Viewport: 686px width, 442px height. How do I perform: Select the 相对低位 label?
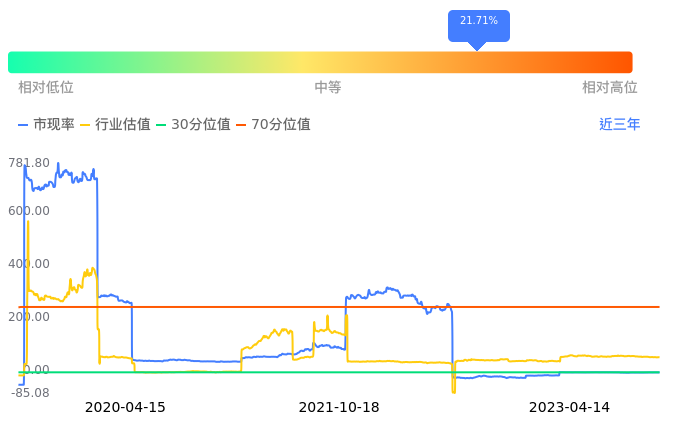point(46,88)
